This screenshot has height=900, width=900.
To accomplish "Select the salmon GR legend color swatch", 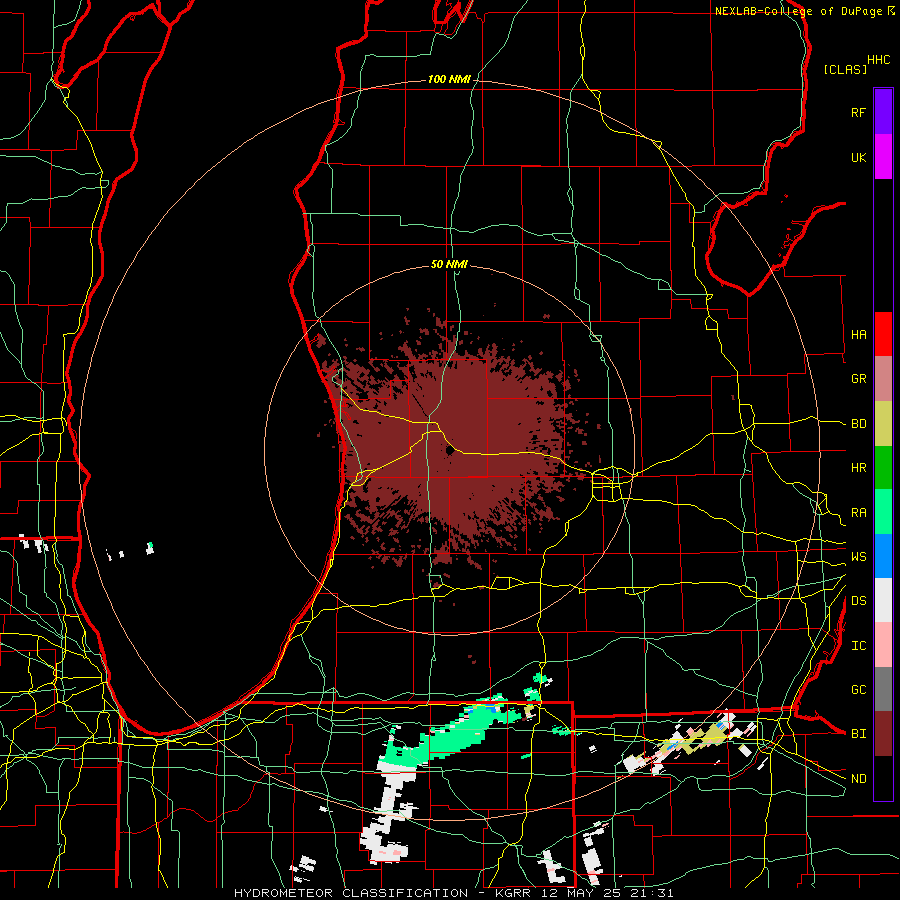I will (883, 379).
